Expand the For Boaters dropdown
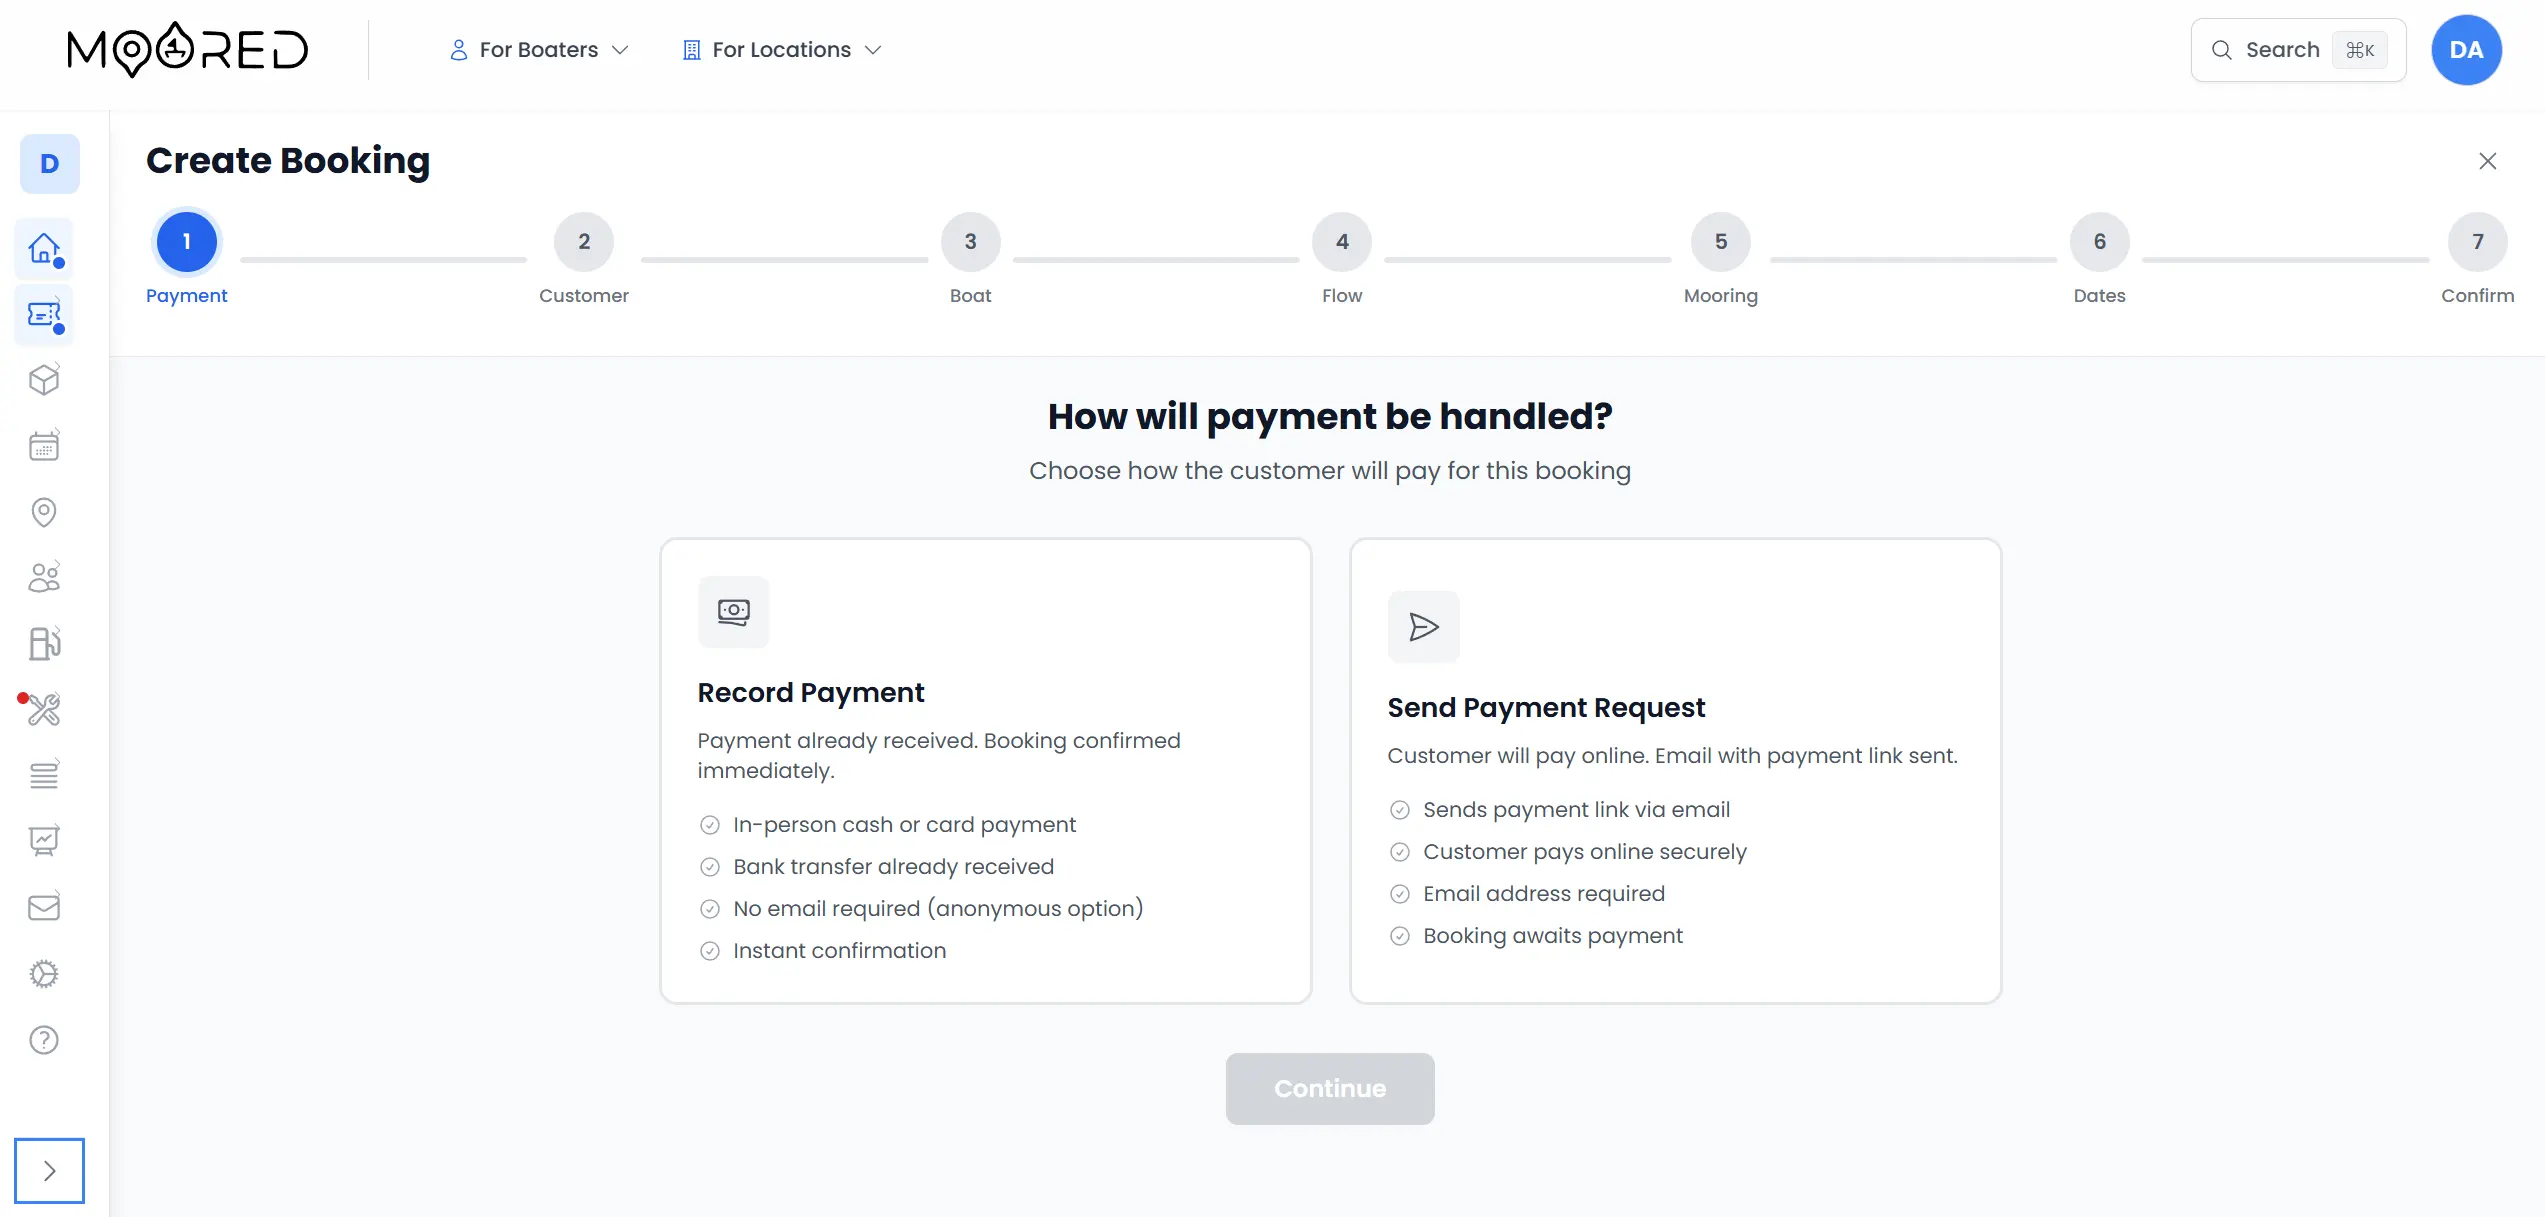 (538, 49)
